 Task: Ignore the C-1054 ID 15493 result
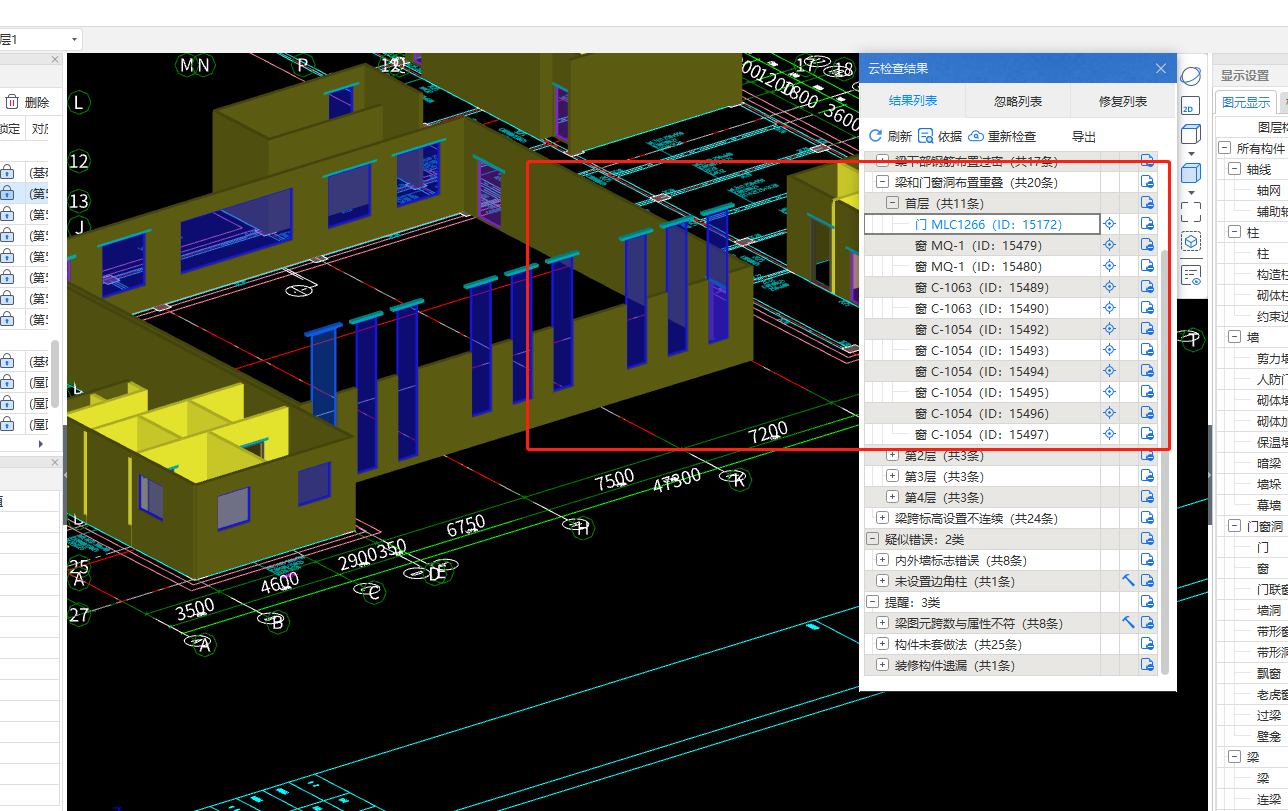click(1147, 350)
